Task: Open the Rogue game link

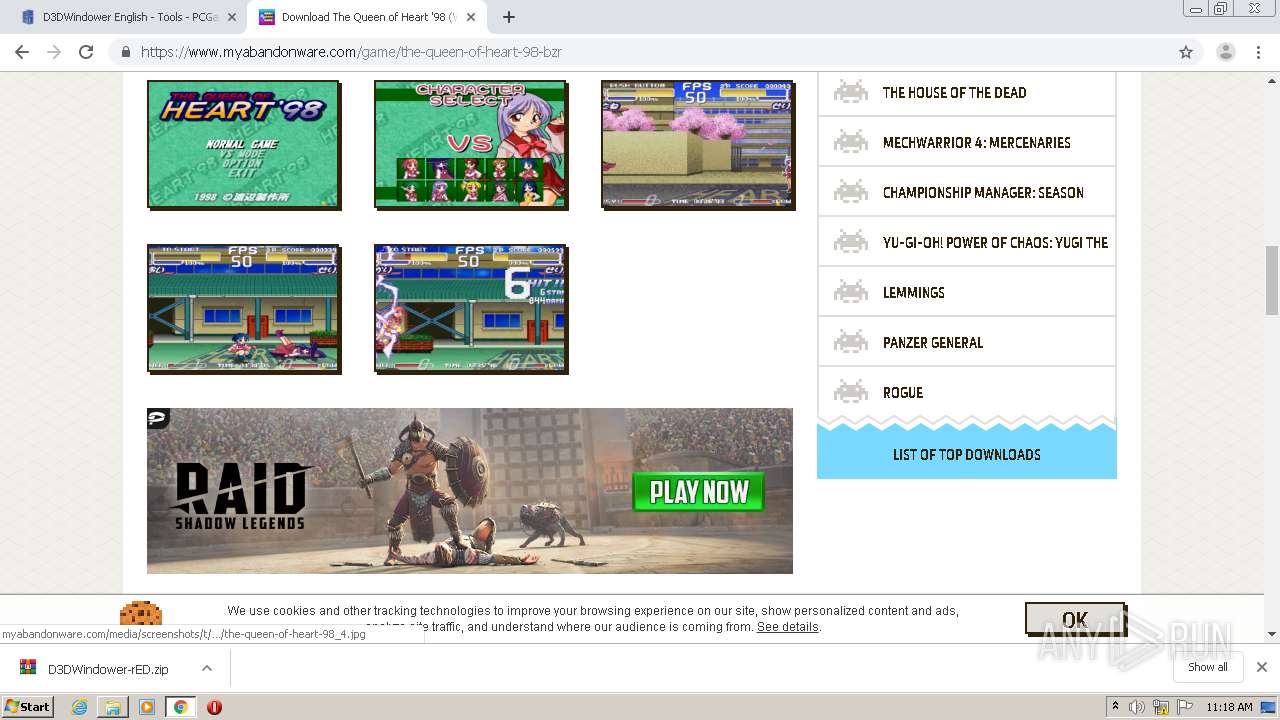Action: point(902,393)
